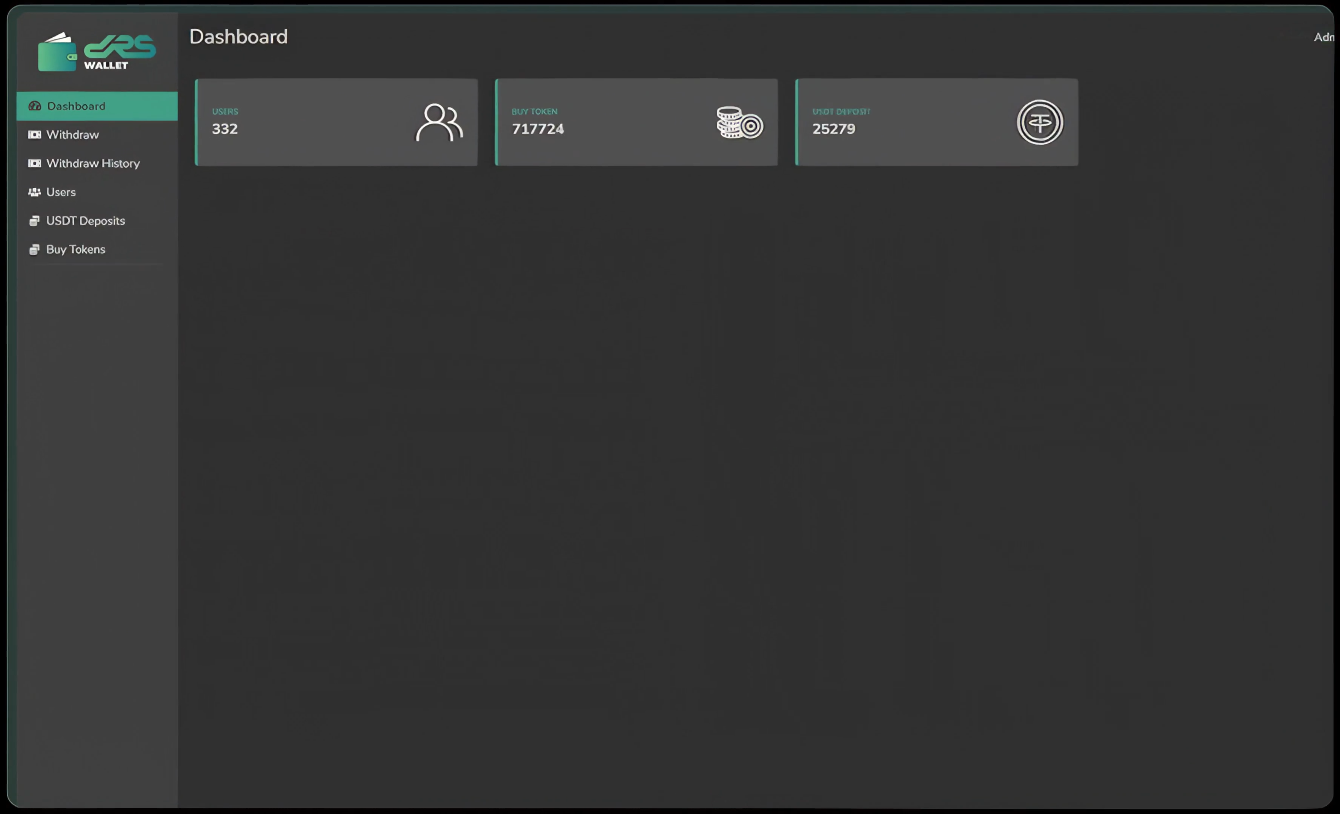Open the Withdraw History page label
Image resolution: width=1340 pixels, height=814 pixels.
coord(93,163)
